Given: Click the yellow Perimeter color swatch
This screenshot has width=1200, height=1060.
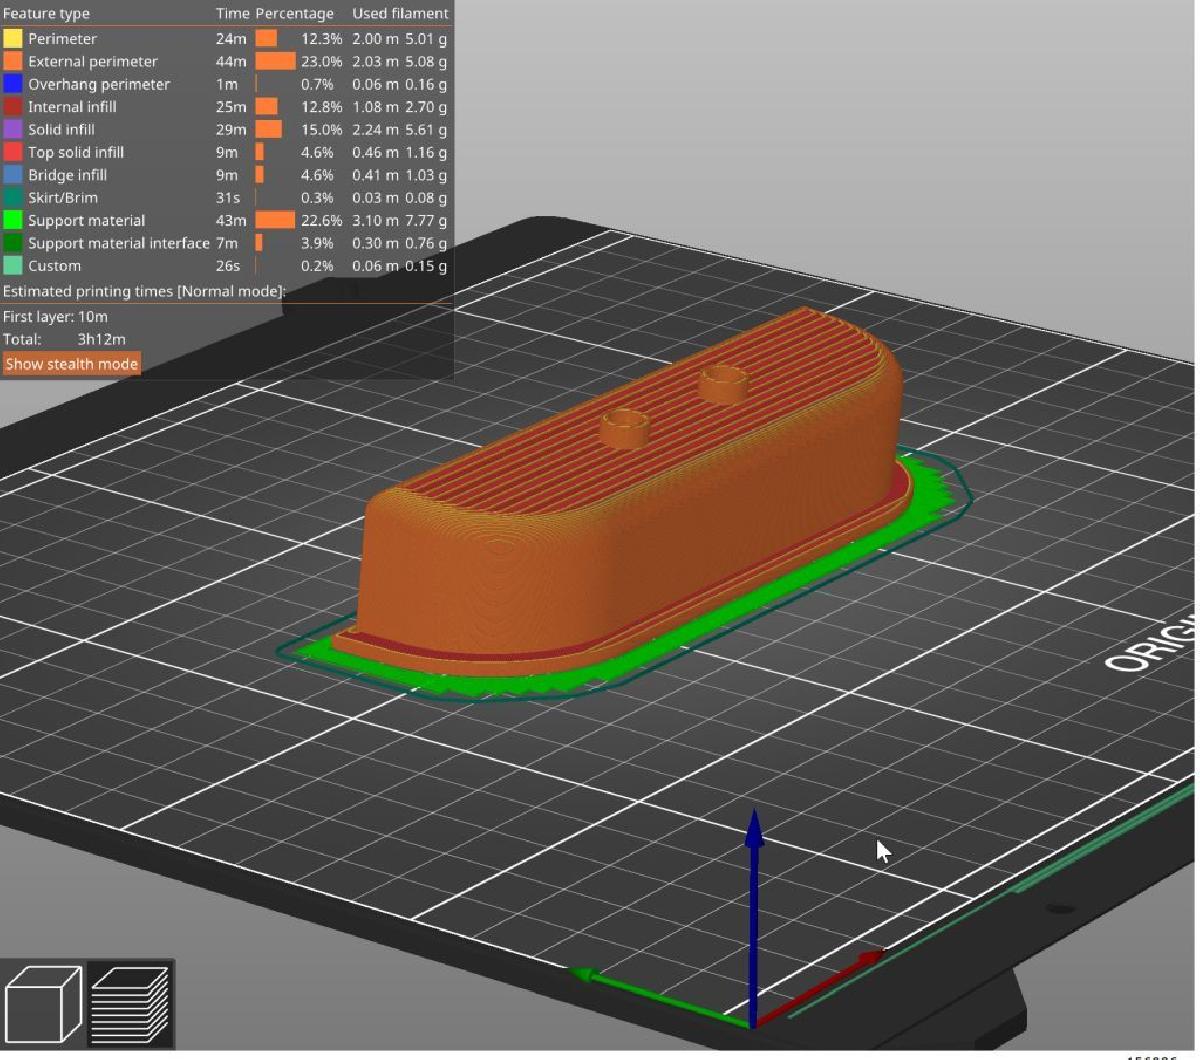Looking at the screenshot, I should pos(13,39).
